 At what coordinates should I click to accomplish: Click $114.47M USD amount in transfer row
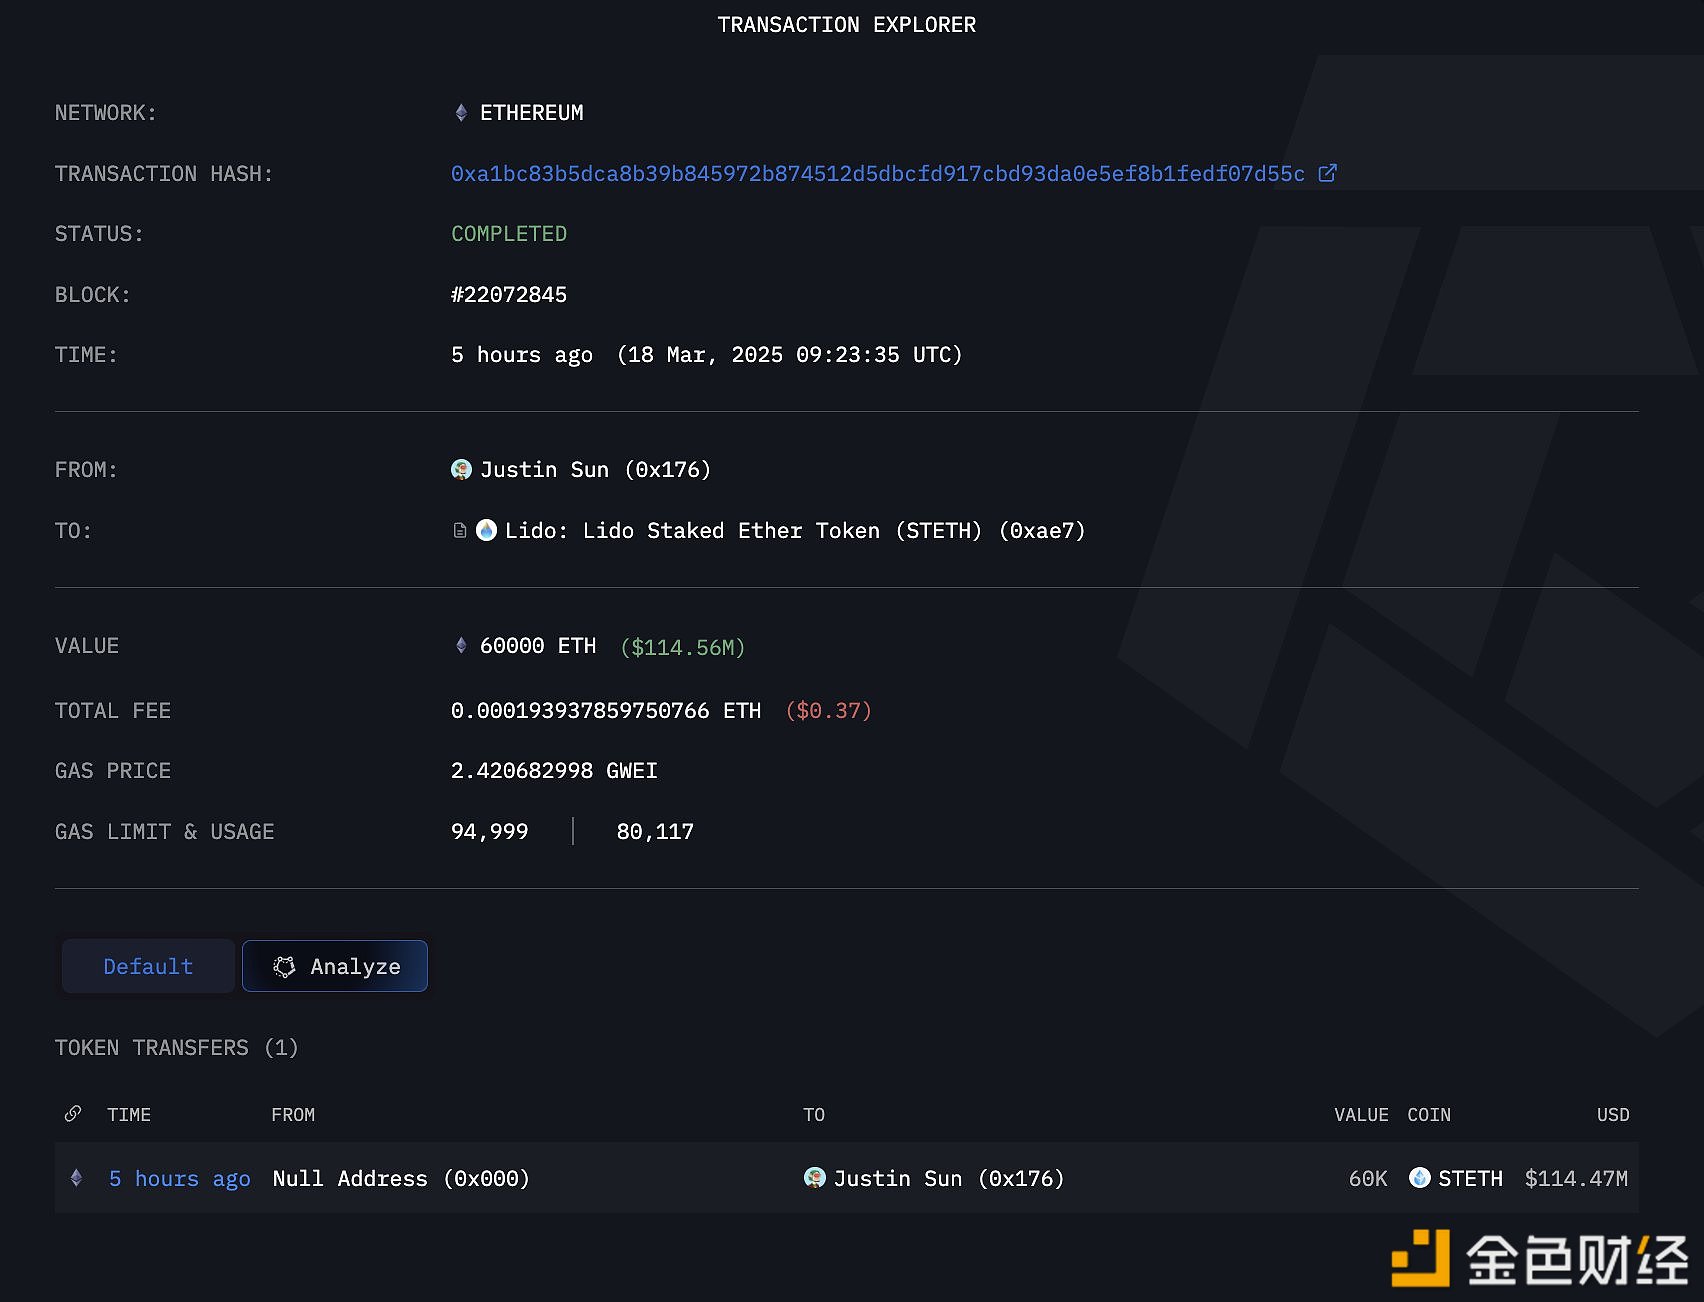pos(1576,1179)
